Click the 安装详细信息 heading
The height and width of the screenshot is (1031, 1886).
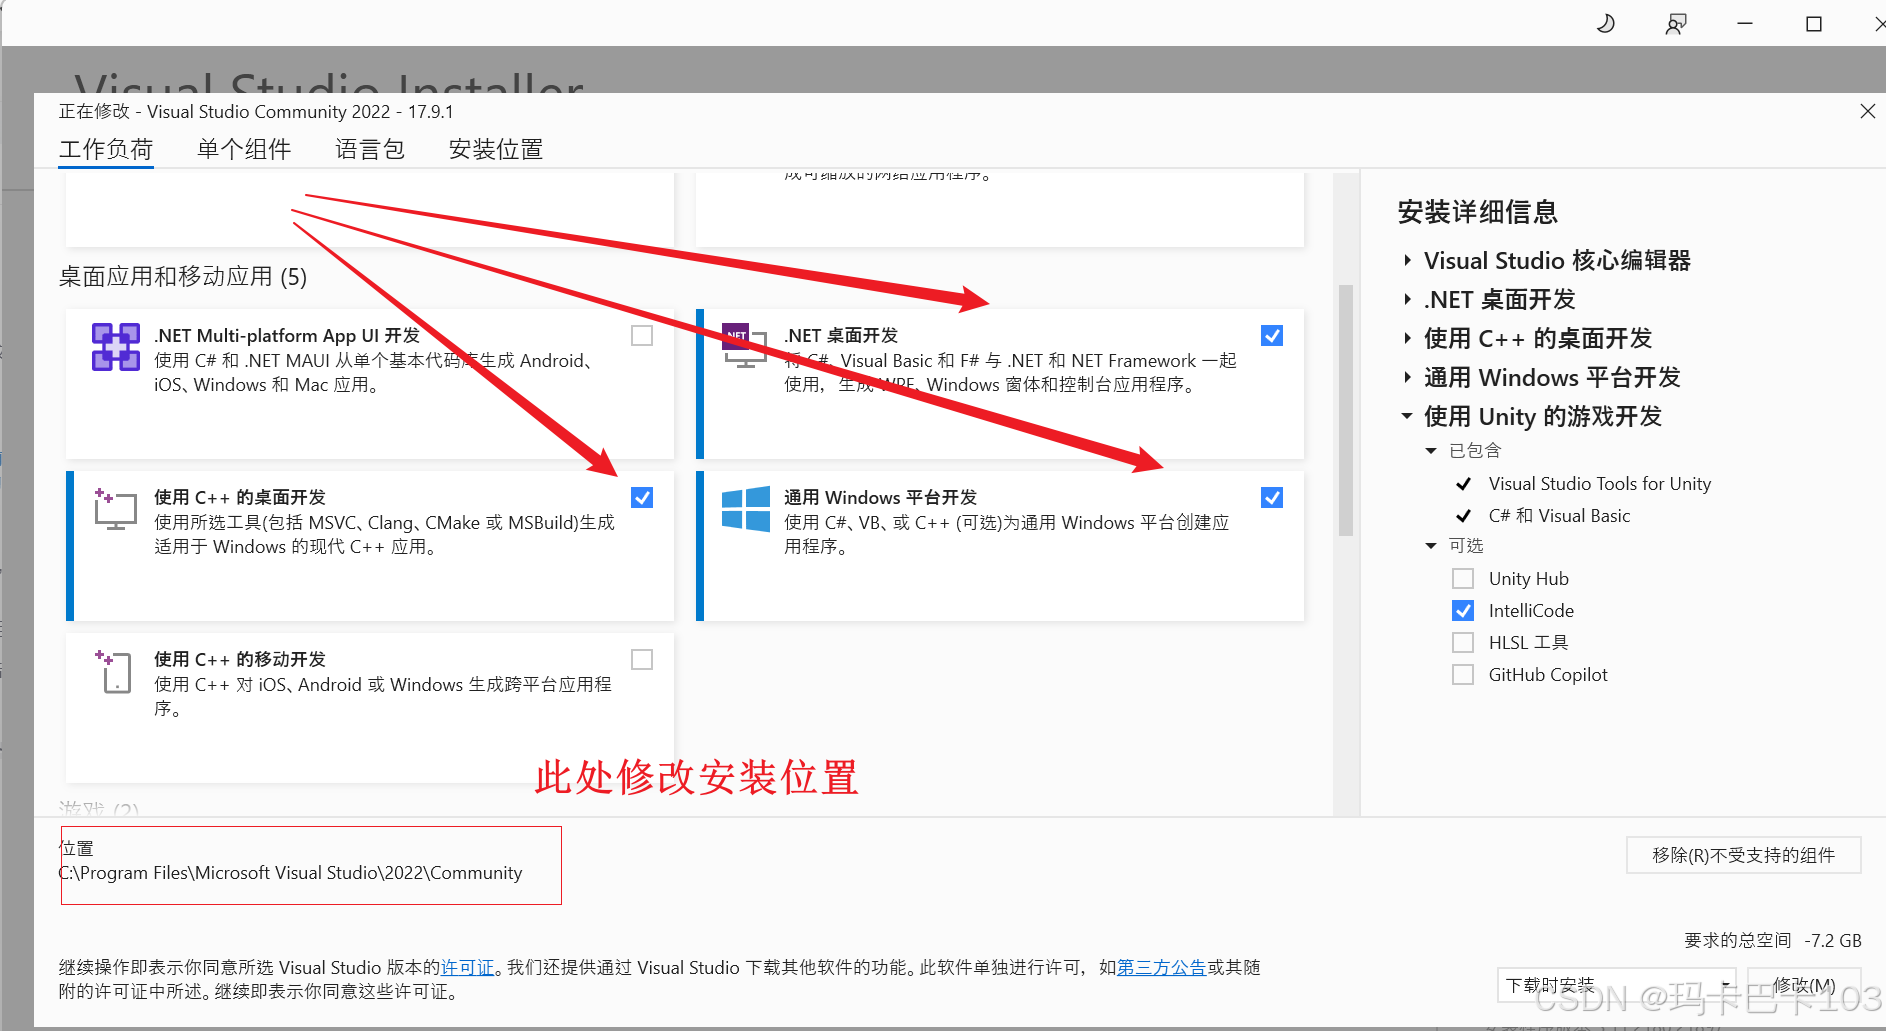pyautogui.click(x=1477, y=212)
